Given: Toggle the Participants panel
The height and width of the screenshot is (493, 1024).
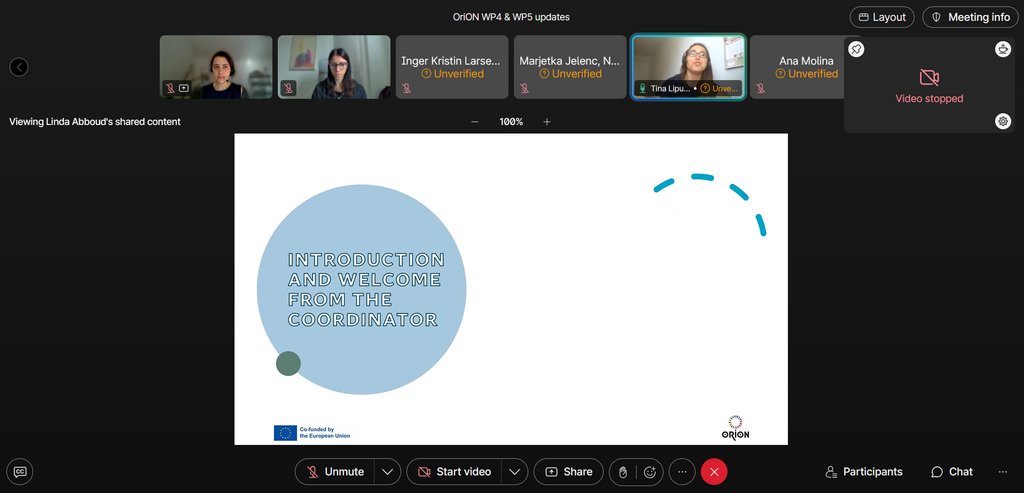Looking at the screenshot, I should [x=864, y=472].
